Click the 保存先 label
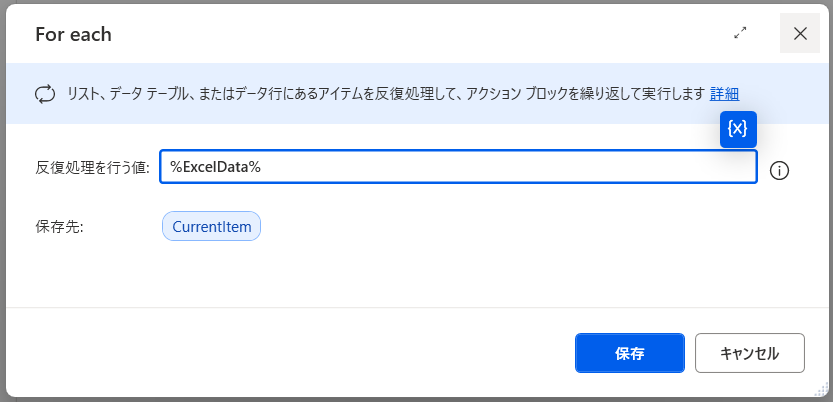The image size is (833, 402). [x=59, y=226]
